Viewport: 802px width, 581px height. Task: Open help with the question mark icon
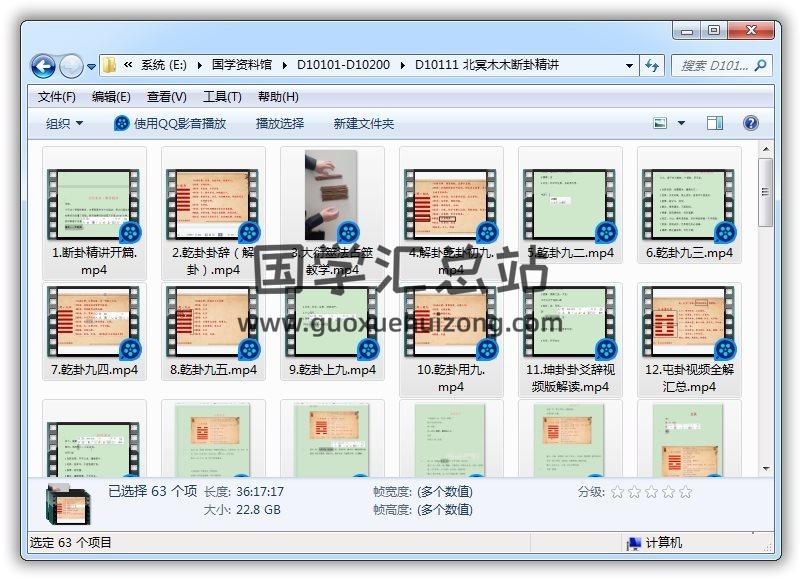[x=750, y=123]
